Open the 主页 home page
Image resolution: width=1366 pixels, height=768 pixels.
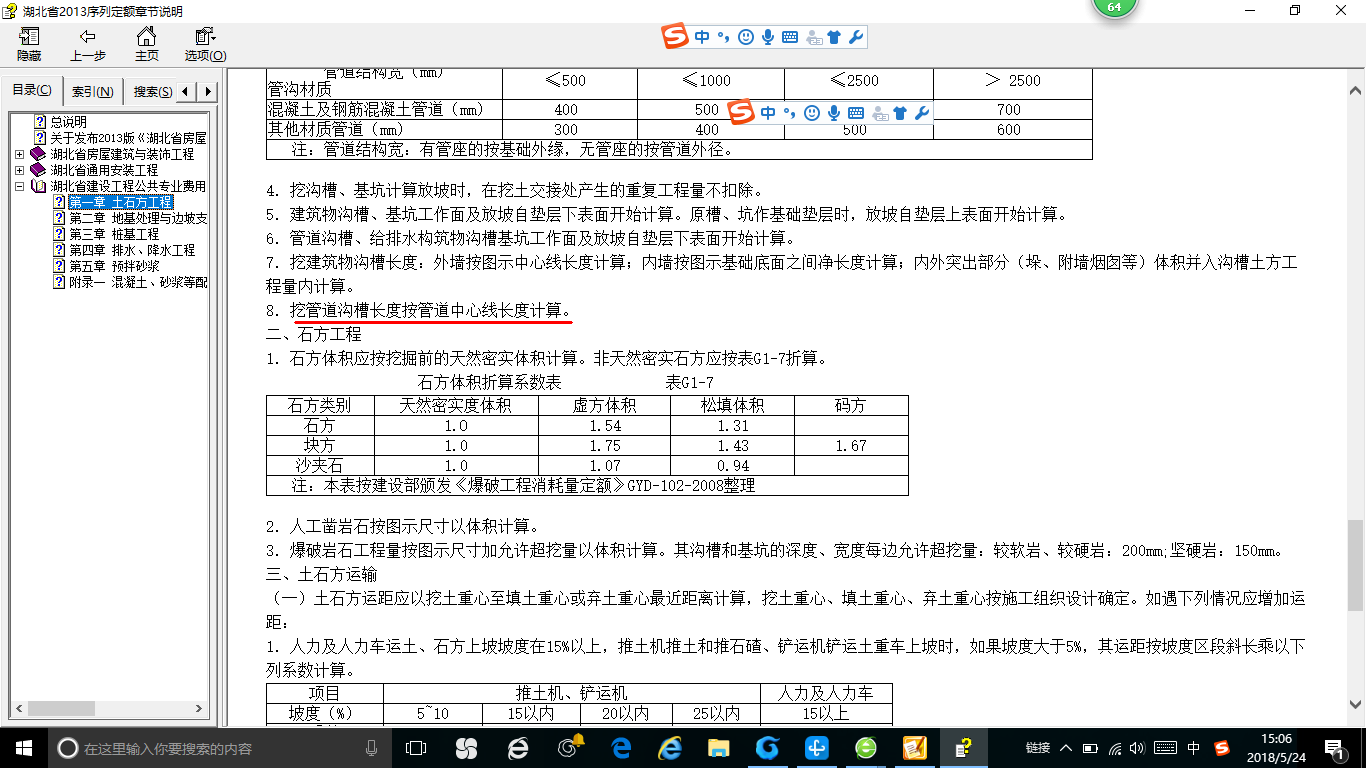(x=146, y=44)
